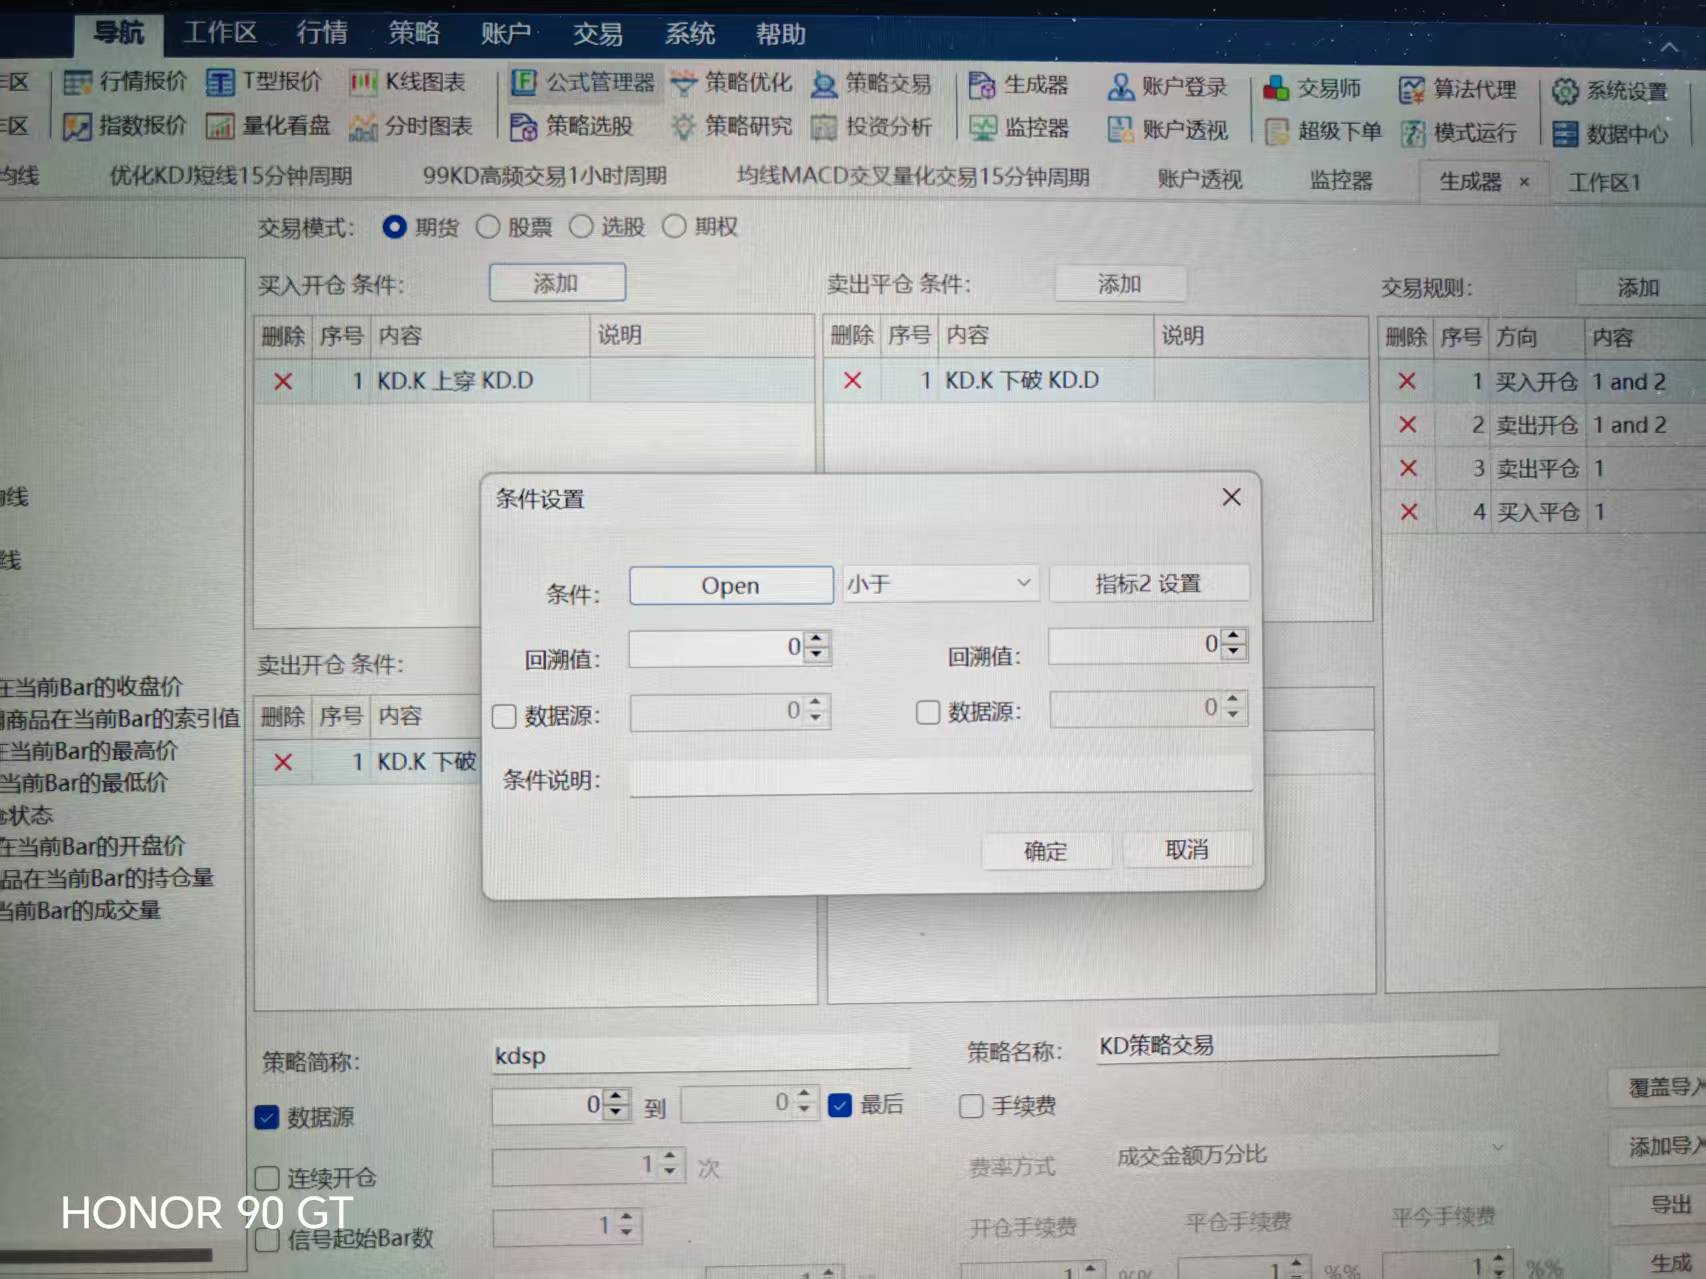1706x1279 pixels.
Task: Select the 股票 trading mode radio button
Action: 488,227
